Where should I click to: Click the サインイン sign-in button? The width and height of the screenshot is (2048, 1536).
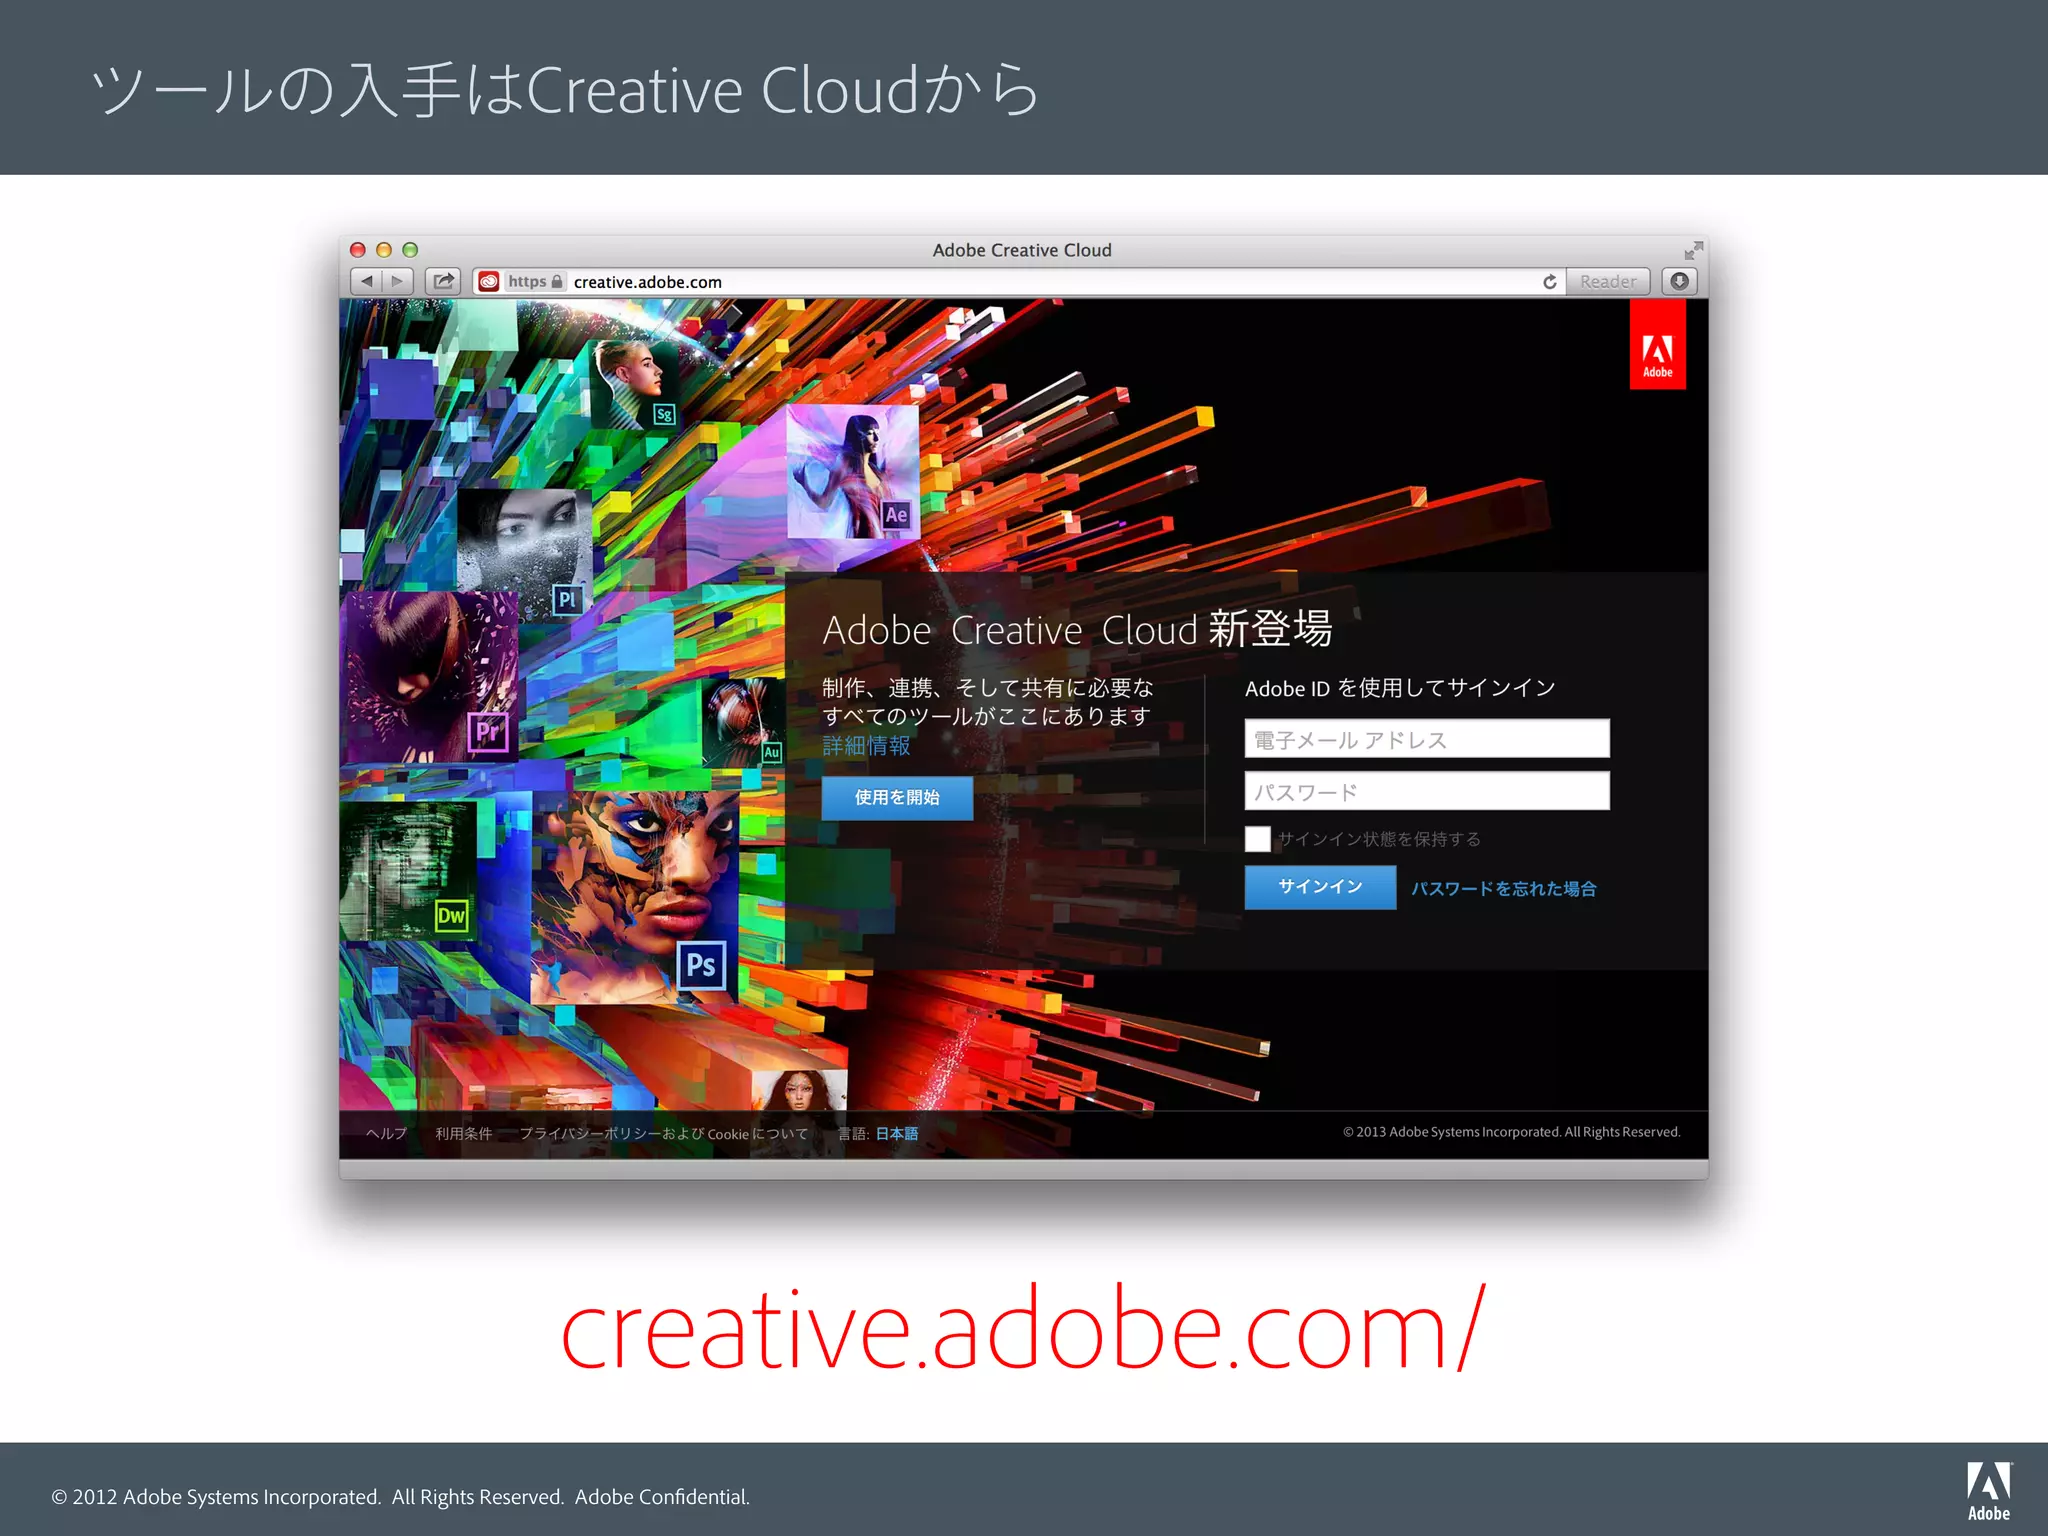[x=1320, y=887]
